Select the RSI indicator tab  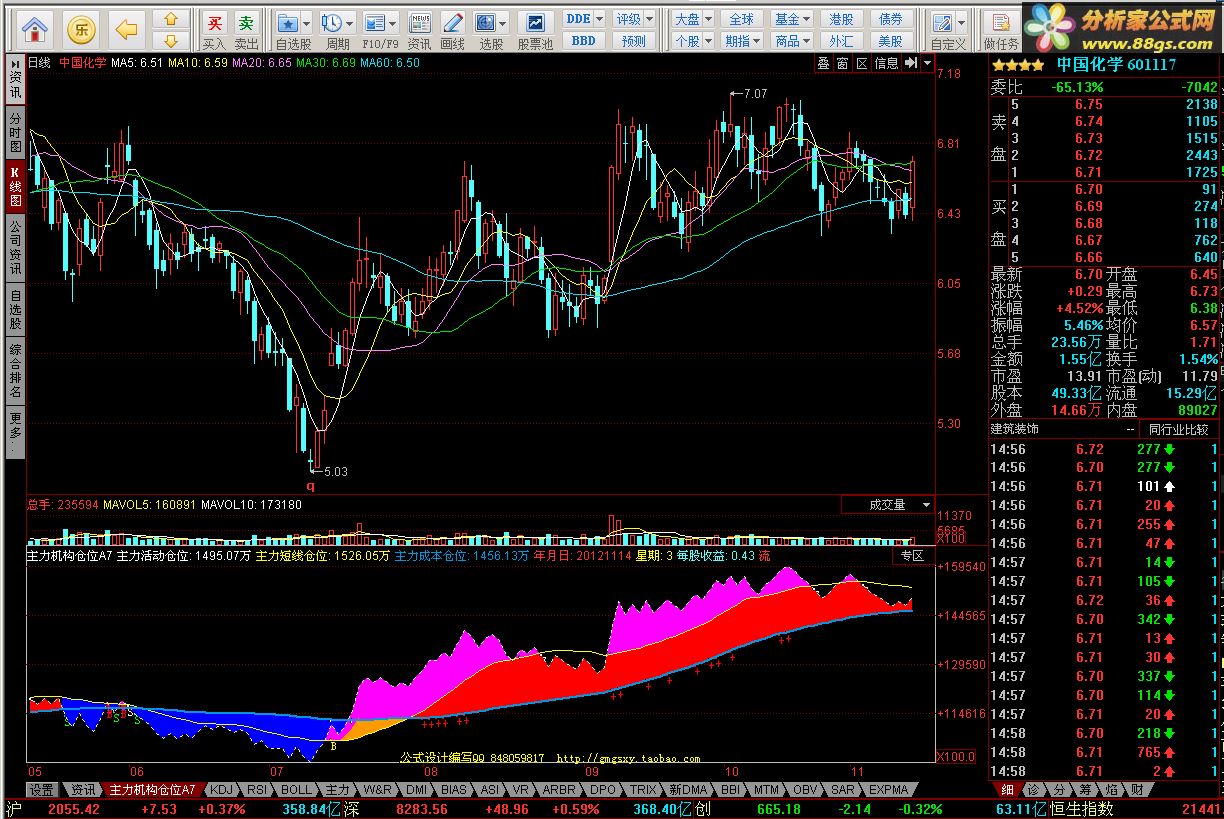[257, 789]
